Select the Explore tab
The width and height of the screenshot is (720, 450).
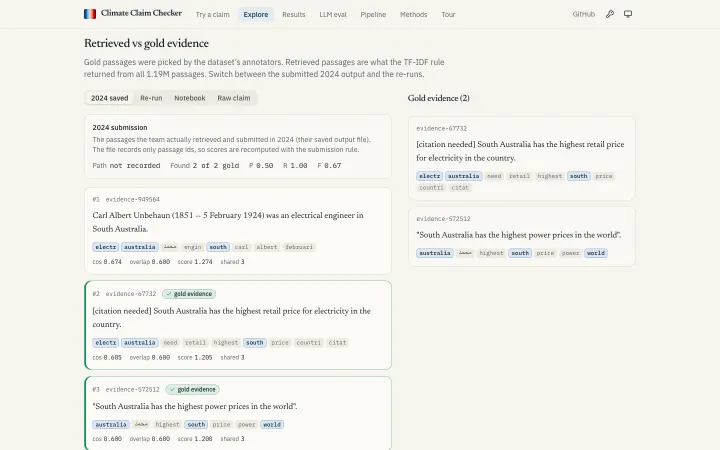click(x=256, y=14)
